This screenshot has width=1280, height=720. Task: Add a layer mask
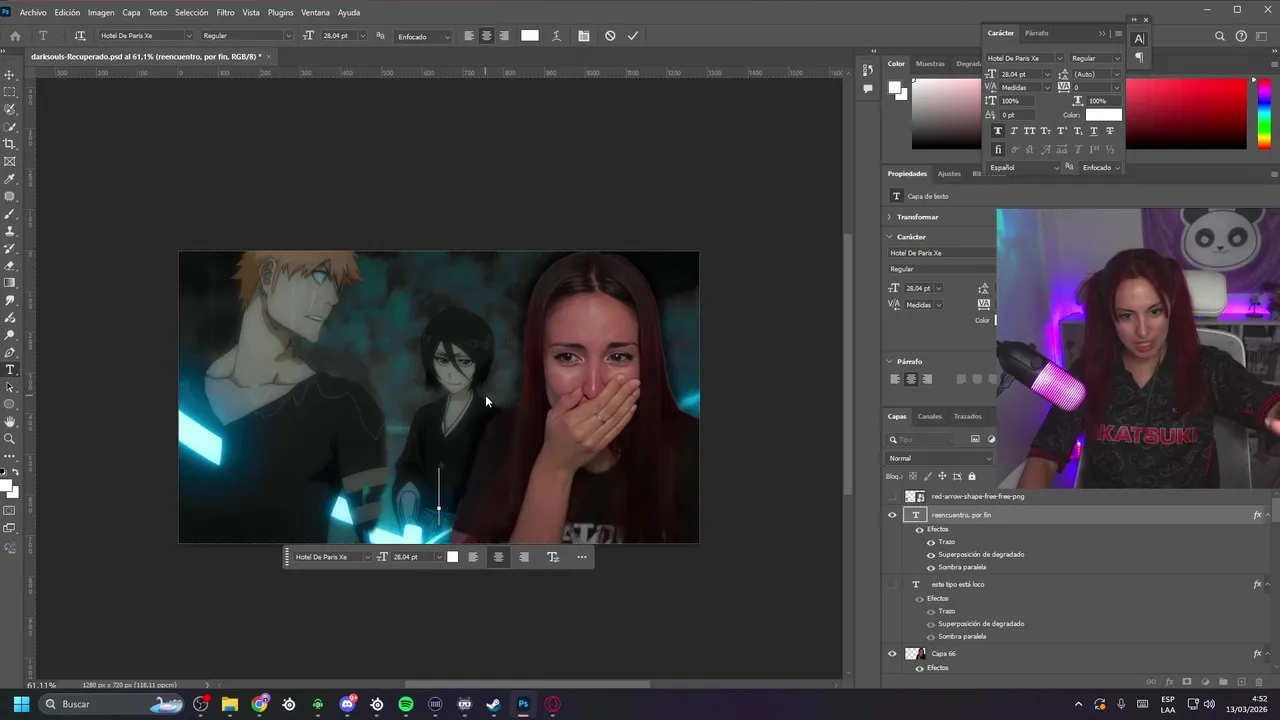click(1187, 682)
